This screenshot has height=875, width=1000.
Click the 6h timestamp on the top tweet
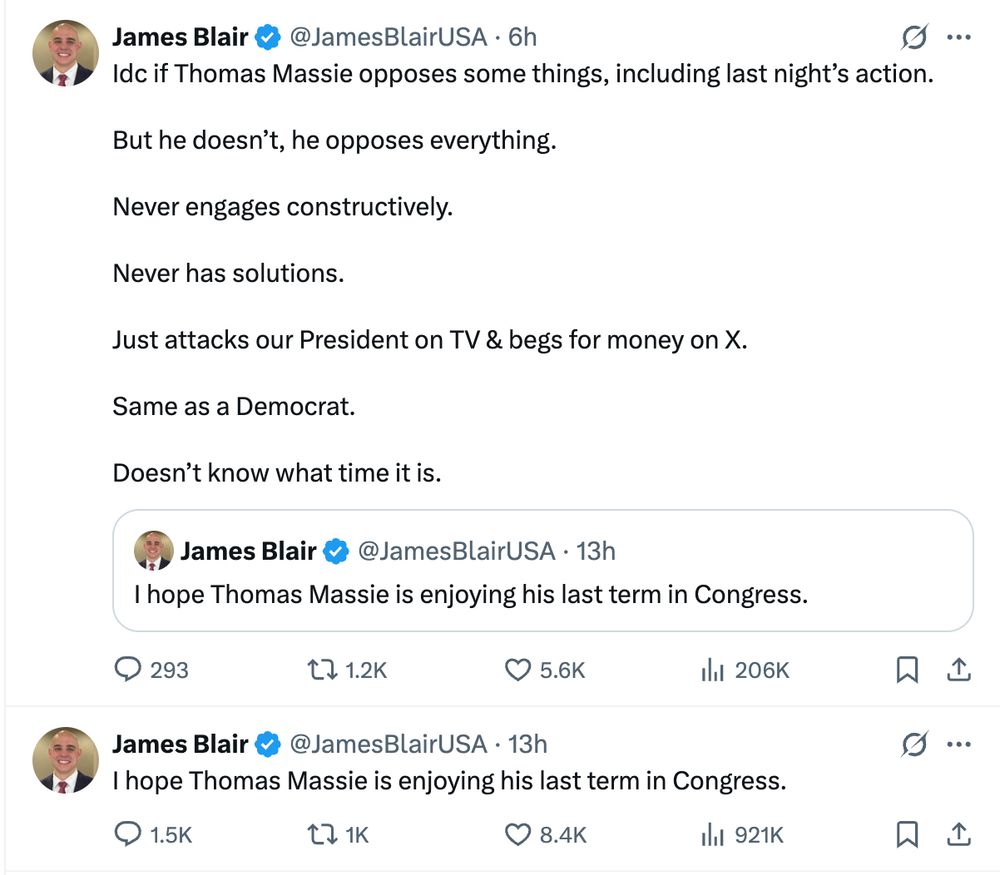521,37
